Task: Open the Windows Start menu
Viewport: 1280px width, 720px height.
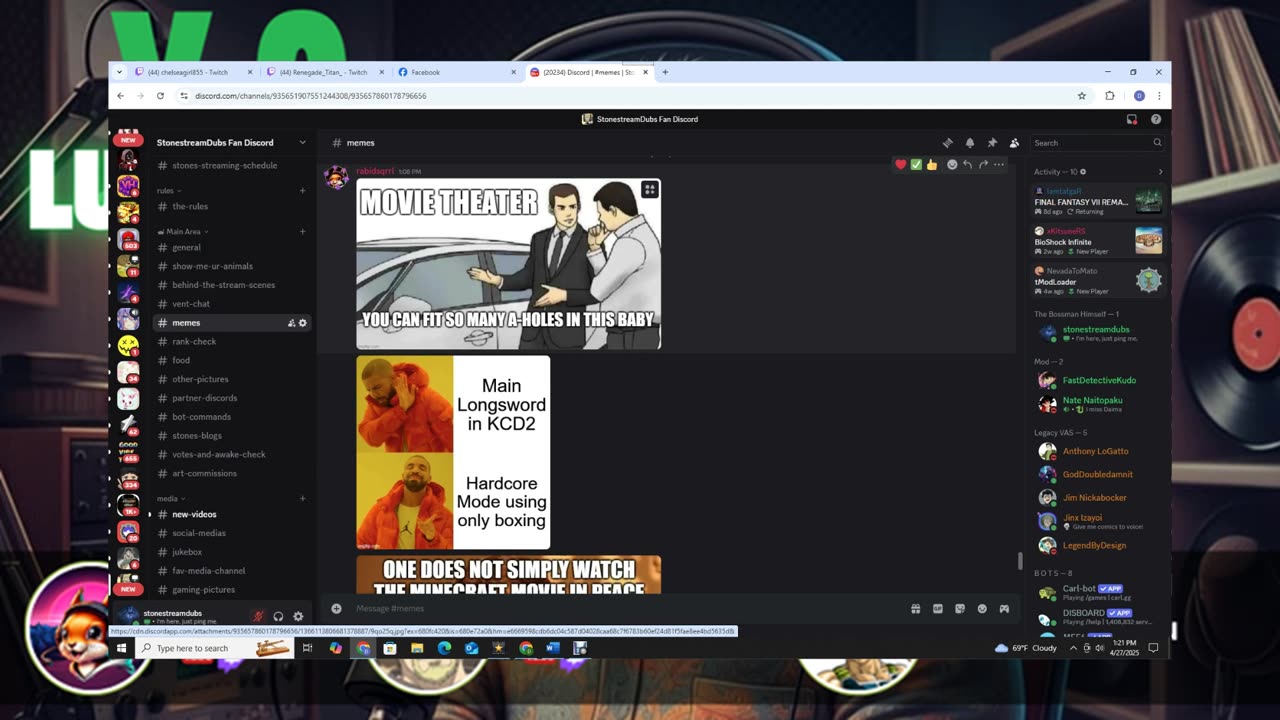Action: (x=122, y=648)
